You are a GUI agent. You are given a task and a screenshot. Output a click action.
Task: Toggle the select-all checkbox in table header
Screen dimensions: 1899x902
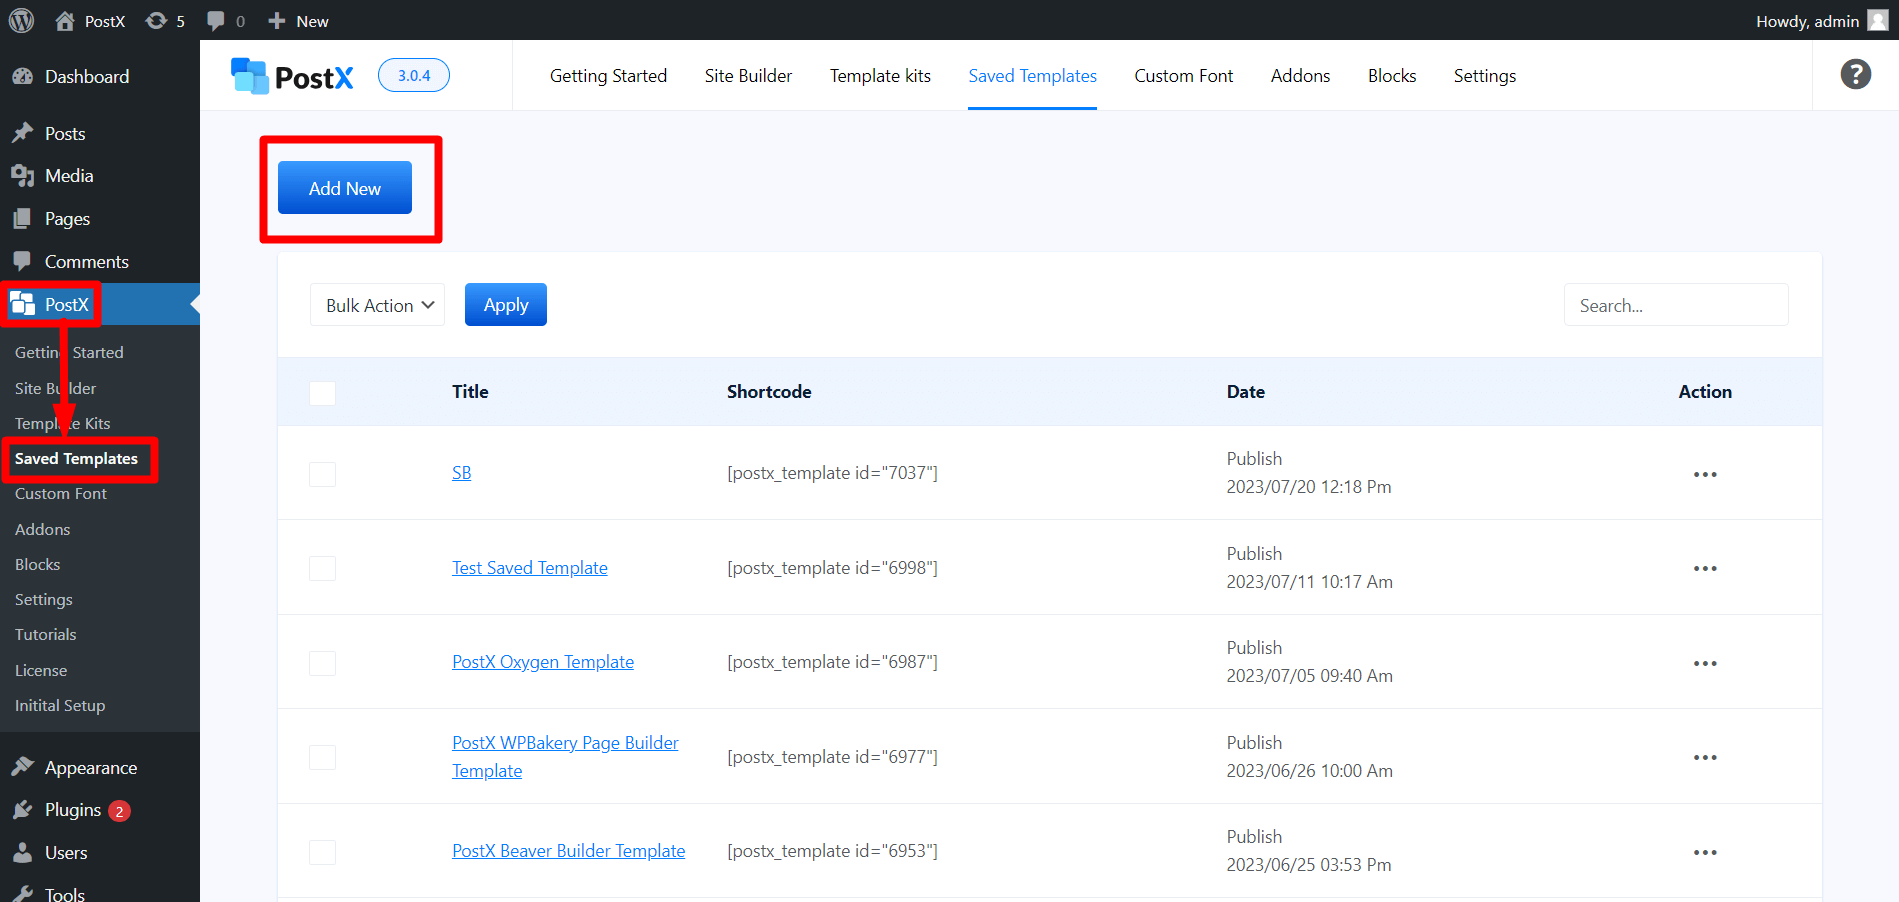coord(322,393)
